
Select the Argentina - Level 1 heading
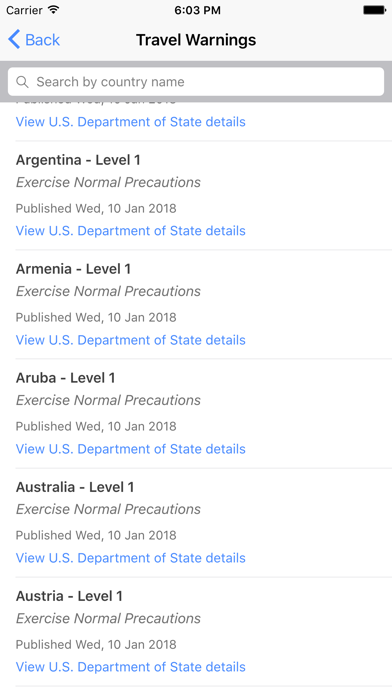tap(78, 160)
